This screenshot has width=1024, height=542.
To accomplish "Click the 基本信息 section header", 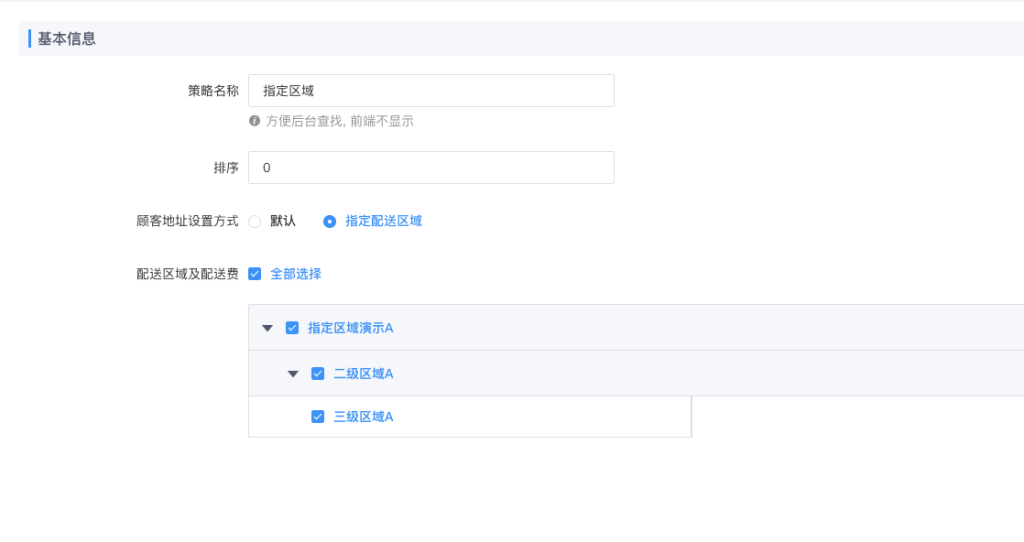I will 67,39.
